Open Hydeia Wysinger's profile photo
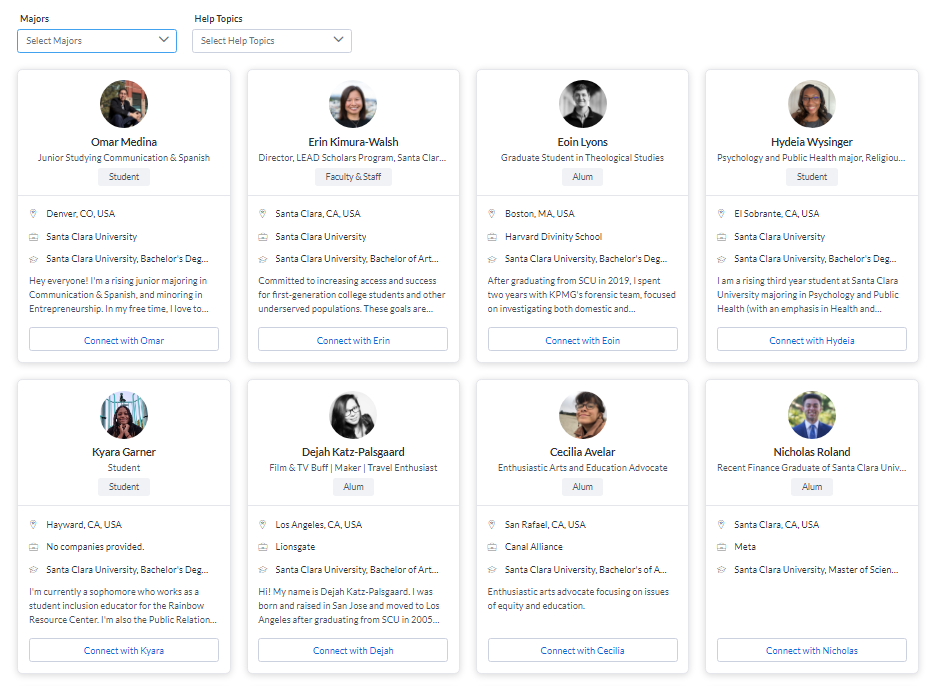The height and width of the screenshot is (686, 948). (811, 104)
